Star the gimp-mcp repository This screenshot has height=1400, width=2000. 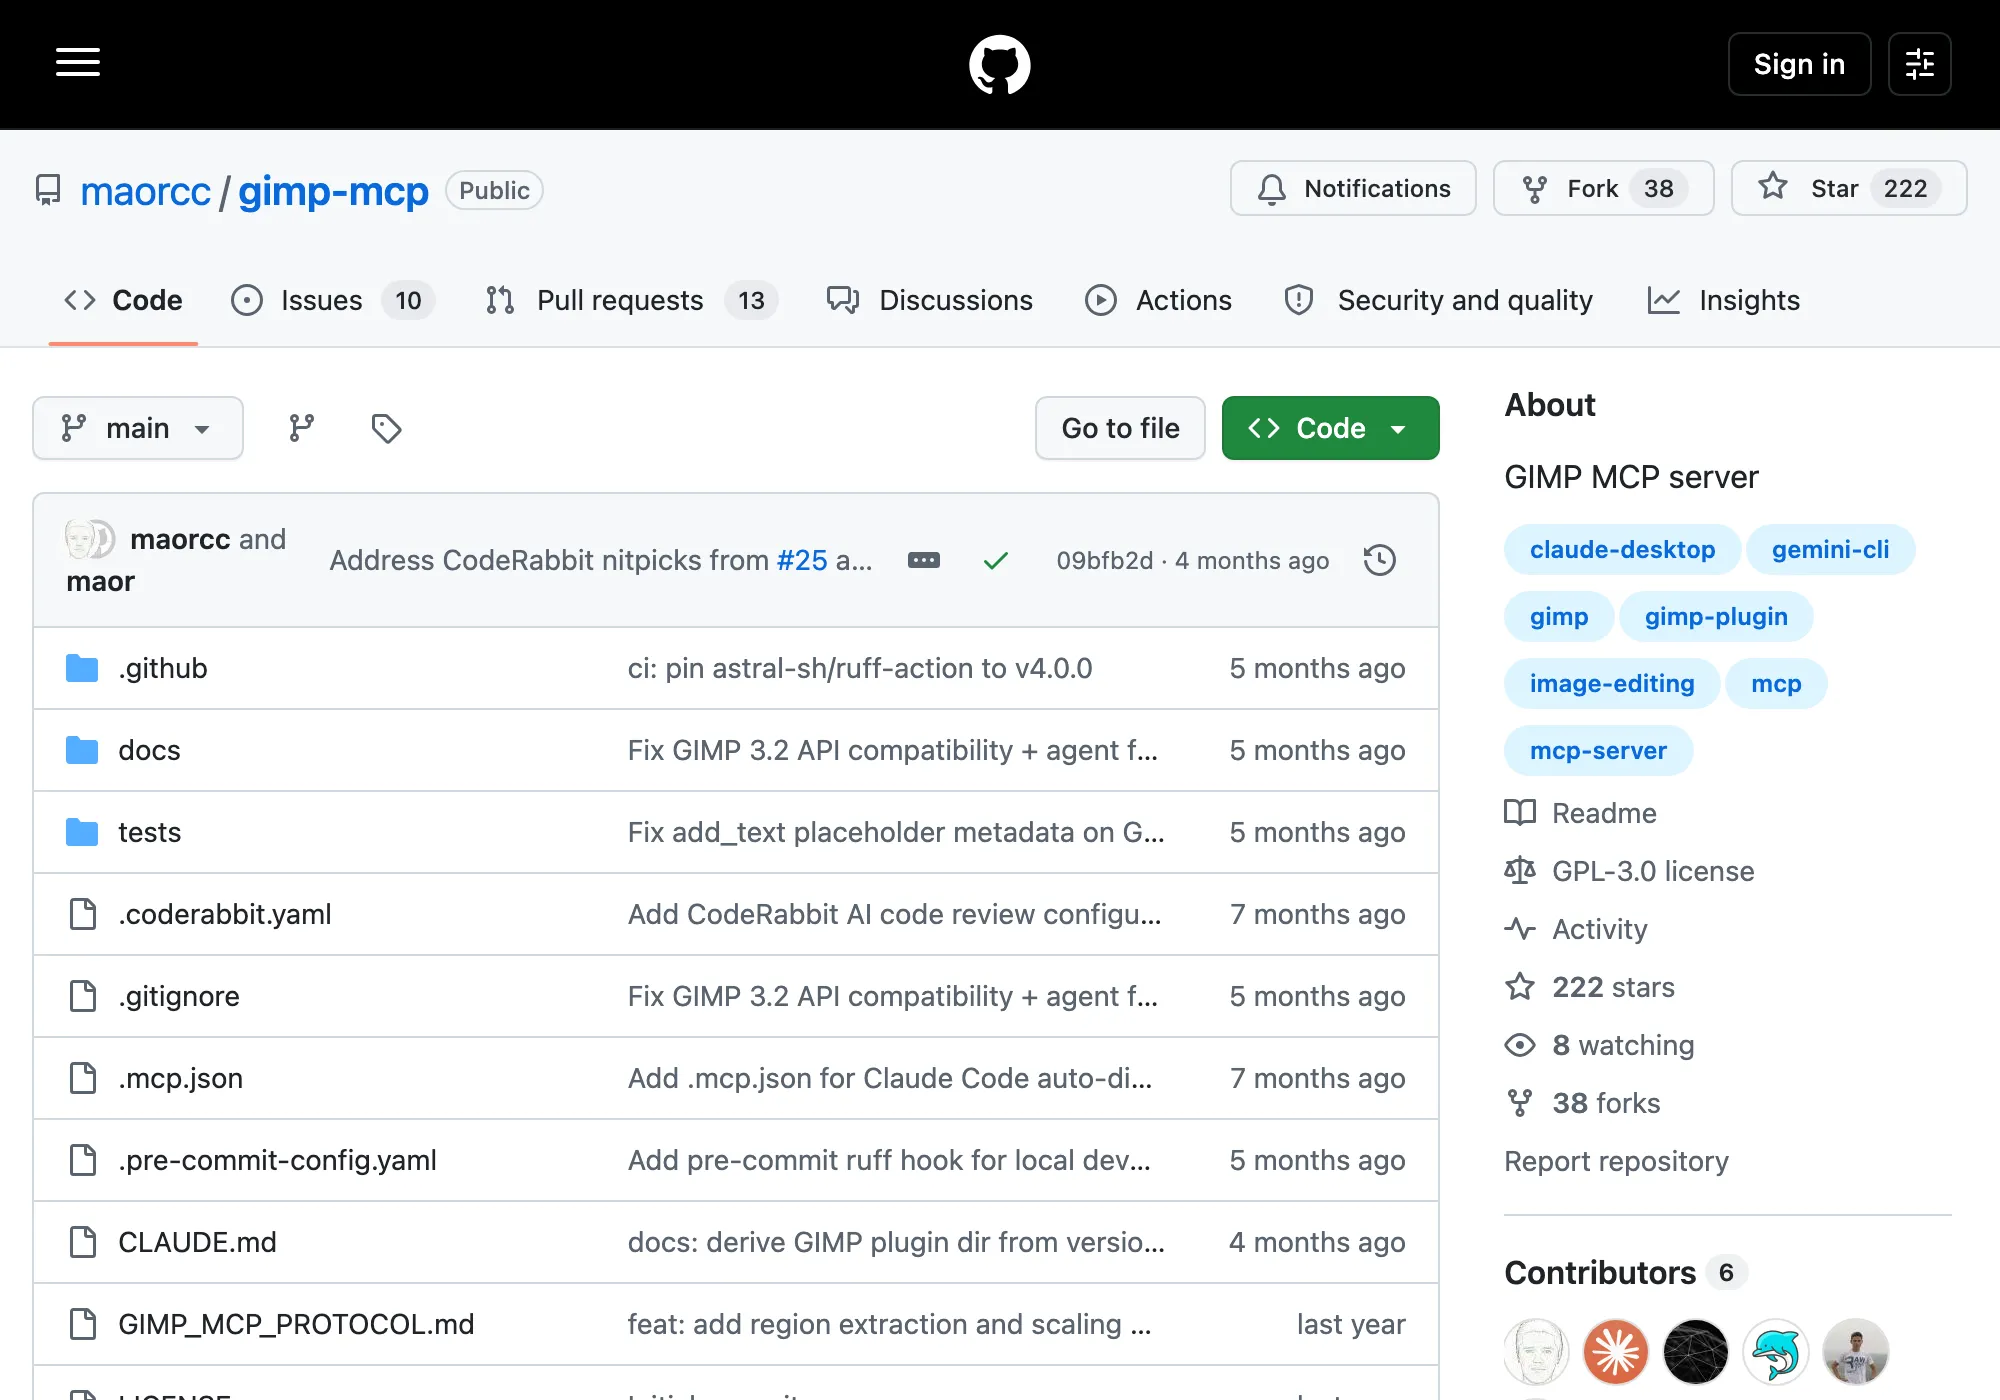[1849, 188]
